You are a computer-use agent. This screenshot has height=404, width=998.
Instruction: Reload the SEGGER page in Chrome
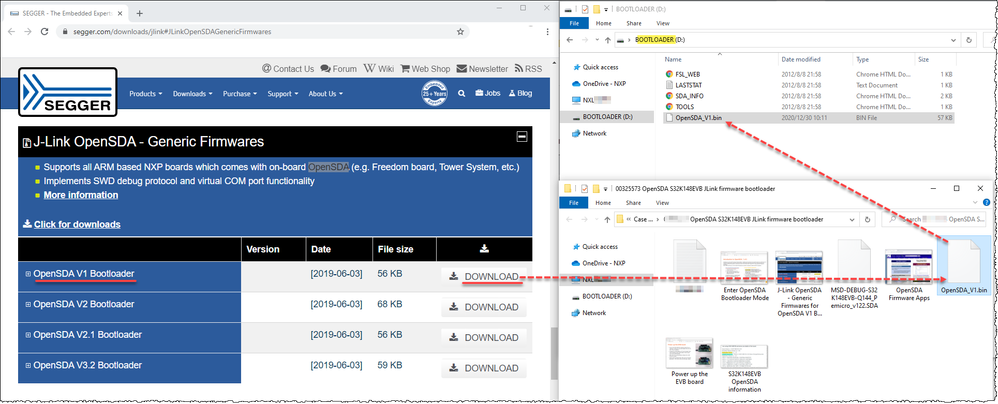coord(45,31)
